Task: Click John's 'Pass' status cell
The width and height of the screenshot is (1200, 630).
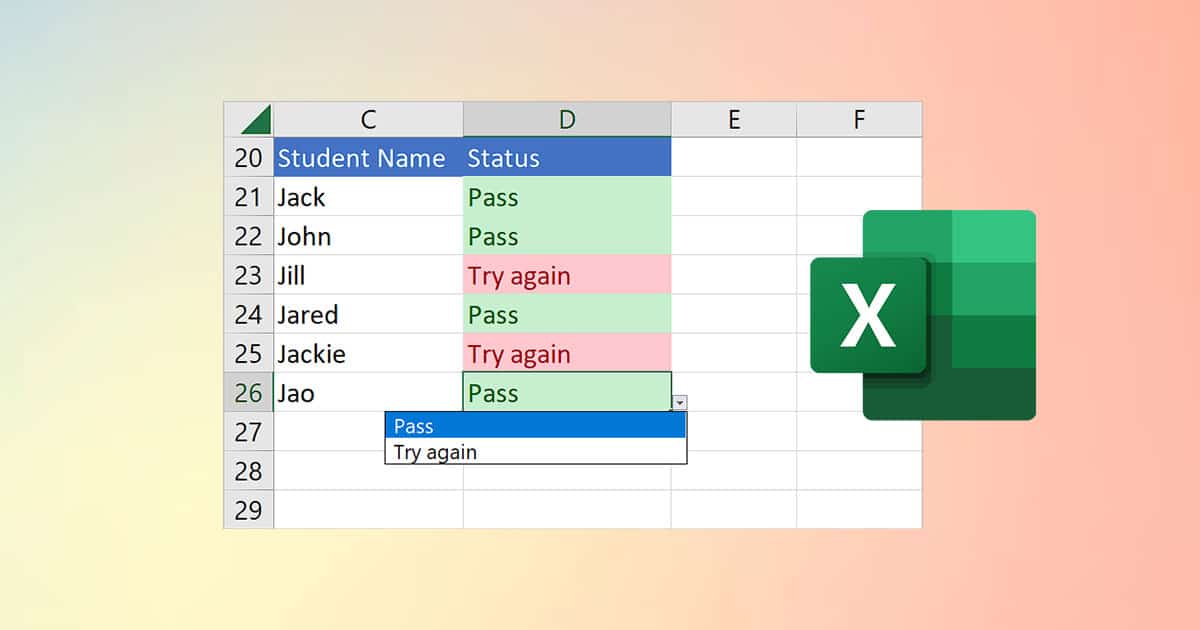Action: click(x=567, y=235)
